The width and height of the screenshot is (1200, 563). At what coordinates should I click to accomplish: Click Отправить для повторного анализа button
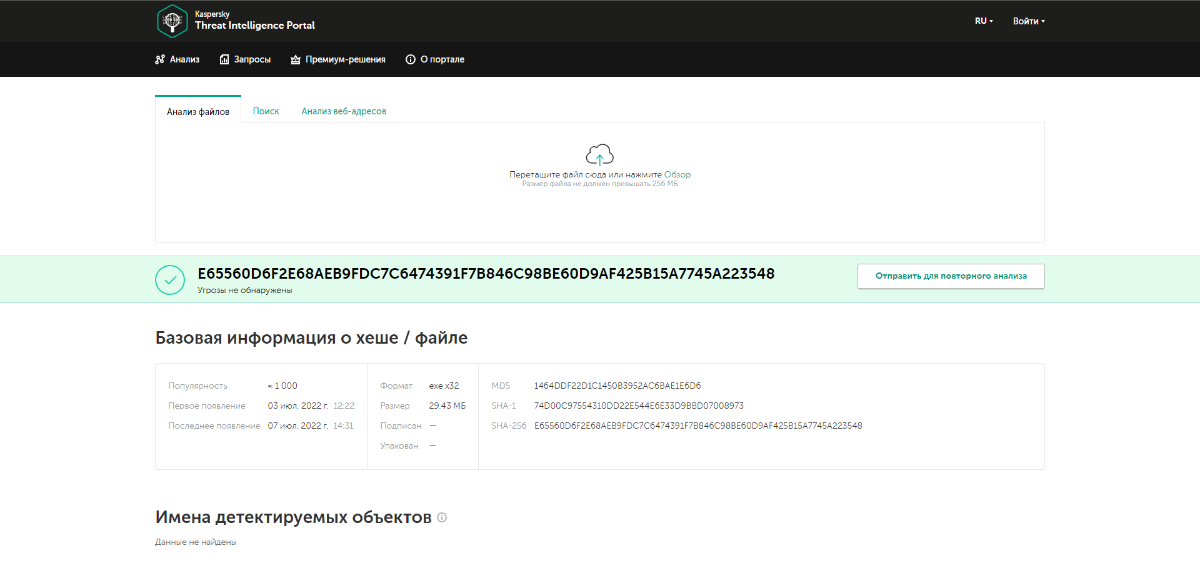[x=951, y=276]
